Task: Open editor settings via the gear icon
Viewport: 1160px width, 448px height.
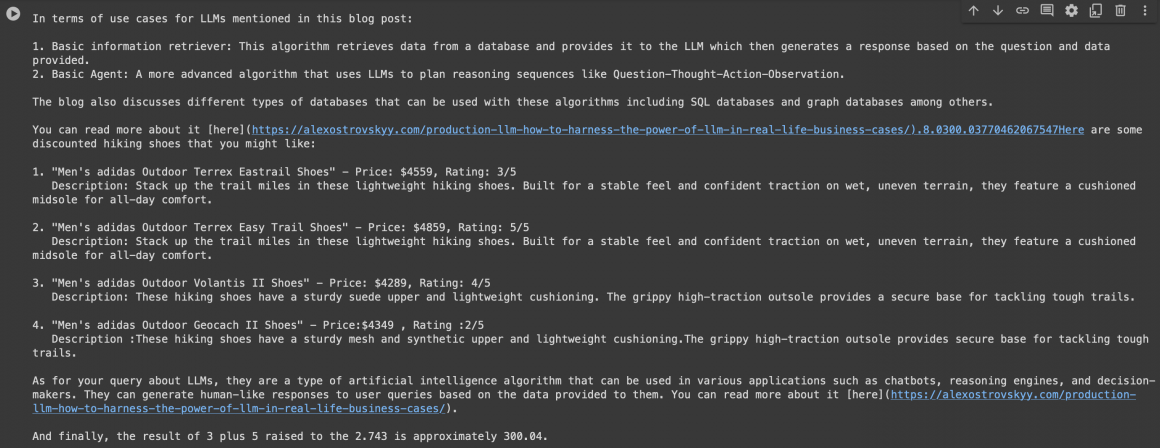Action: (1071, 11)
